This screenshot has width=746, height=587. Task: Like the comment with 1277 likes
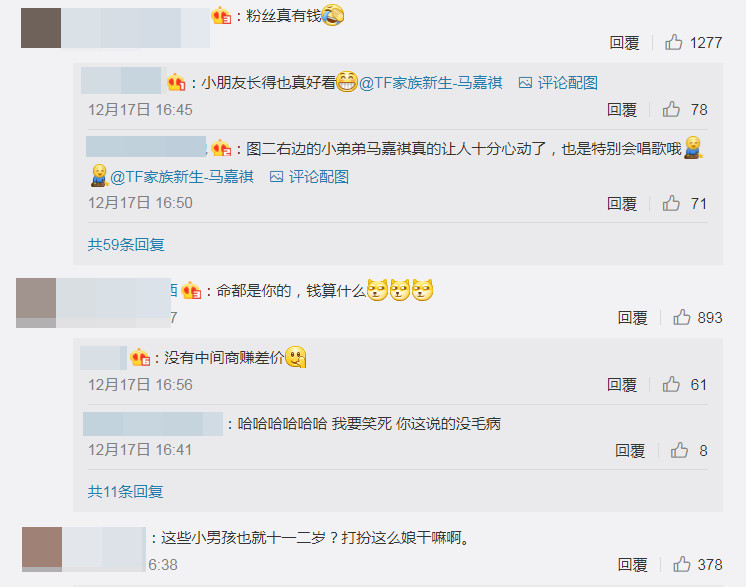674,42
